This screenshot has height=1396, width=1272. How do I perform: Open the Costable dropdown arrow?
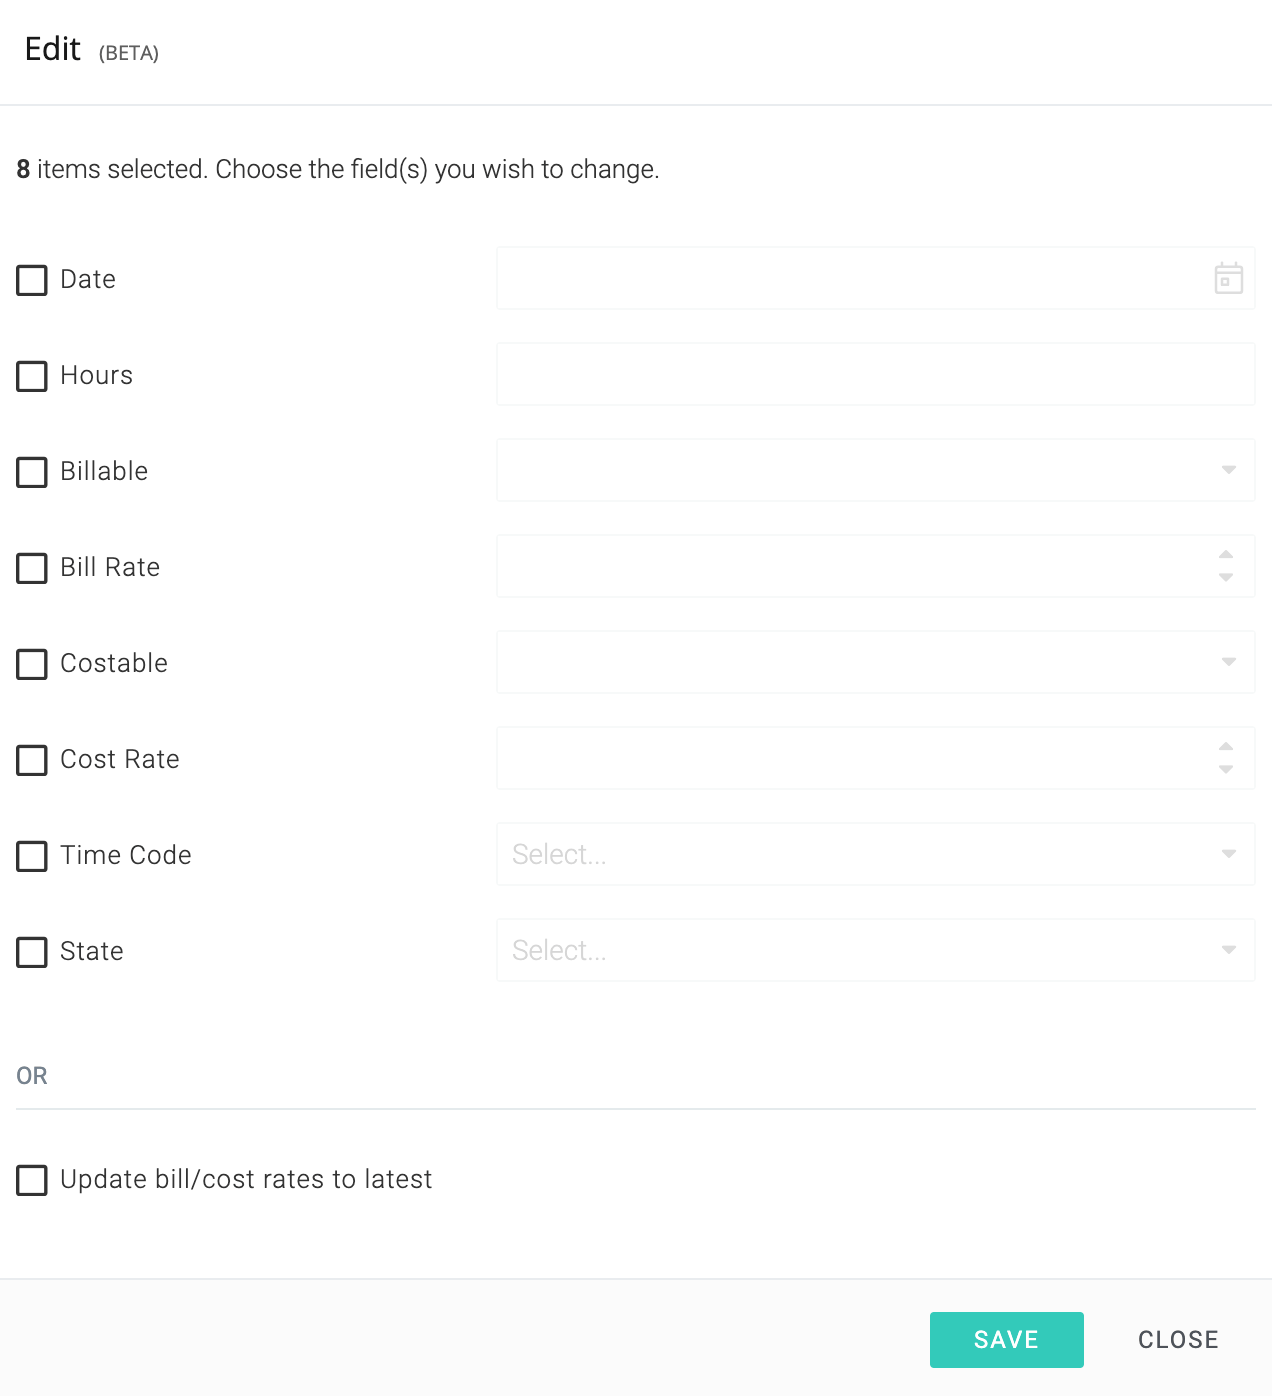[x=1229, y=662]
